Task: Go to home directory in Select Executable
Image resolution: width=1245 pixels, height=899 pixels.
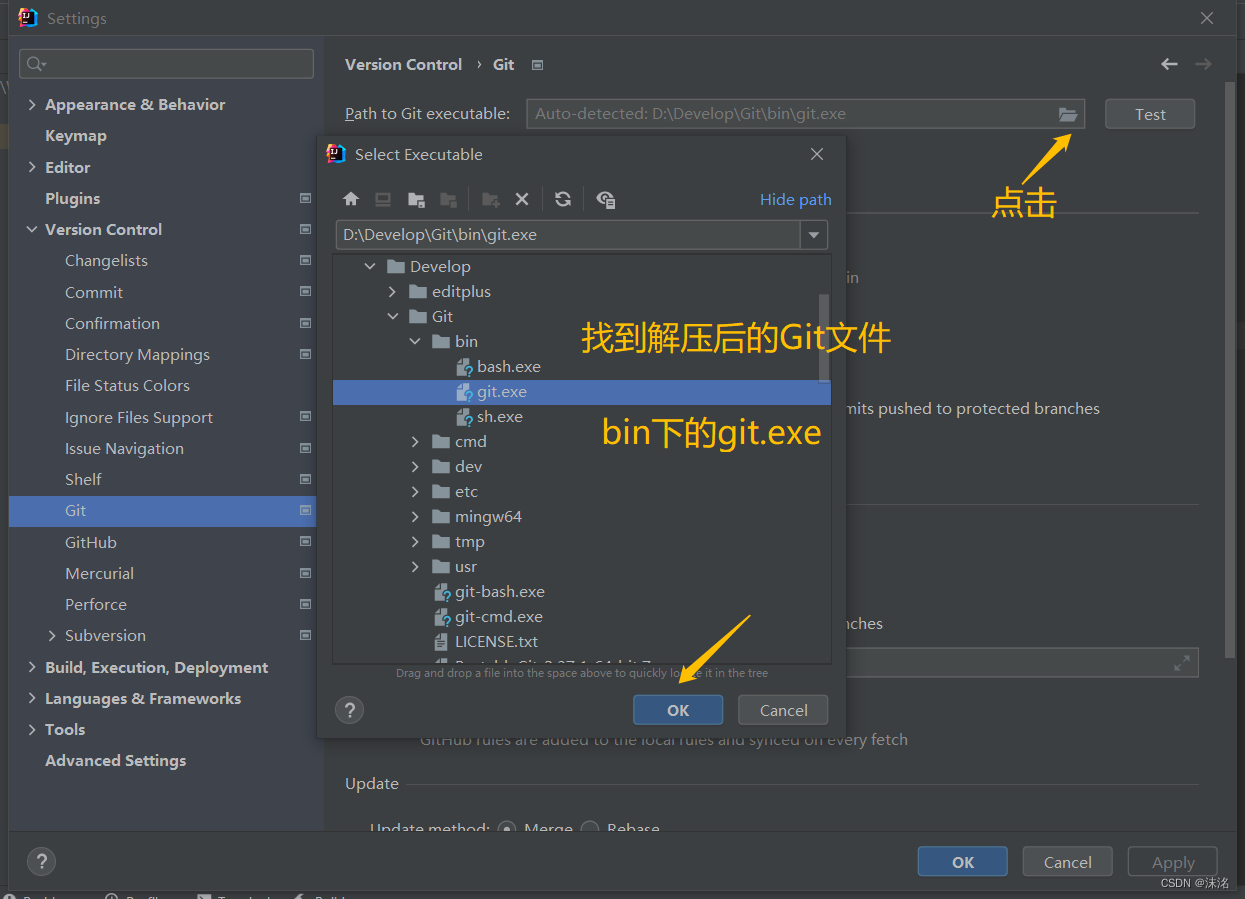Action: [350, 199]
